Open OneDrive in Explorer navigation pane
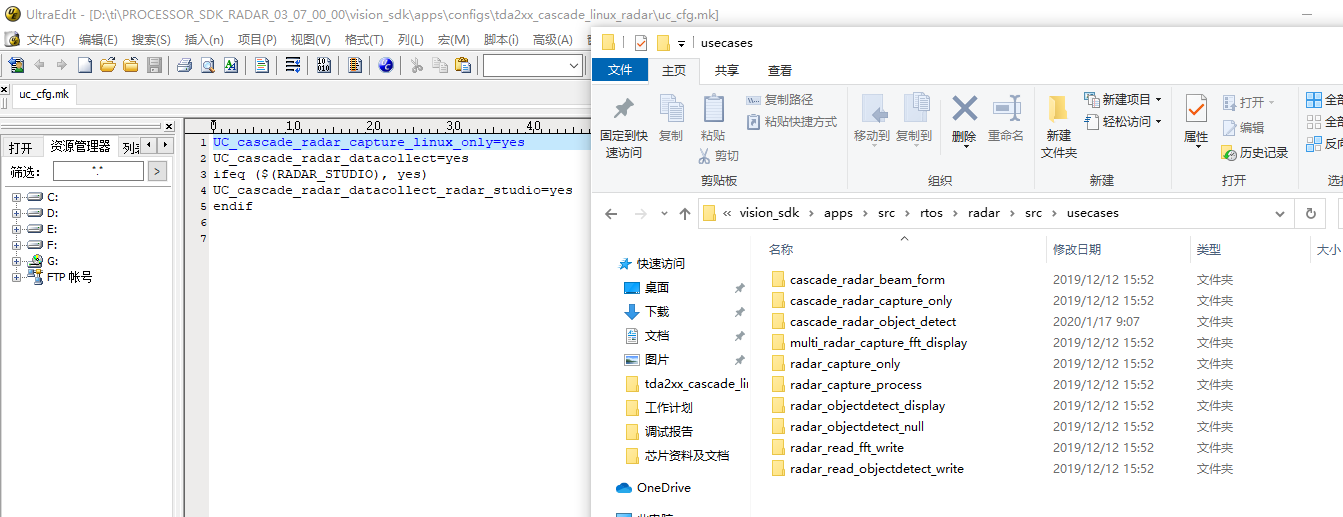 [664, 488]
